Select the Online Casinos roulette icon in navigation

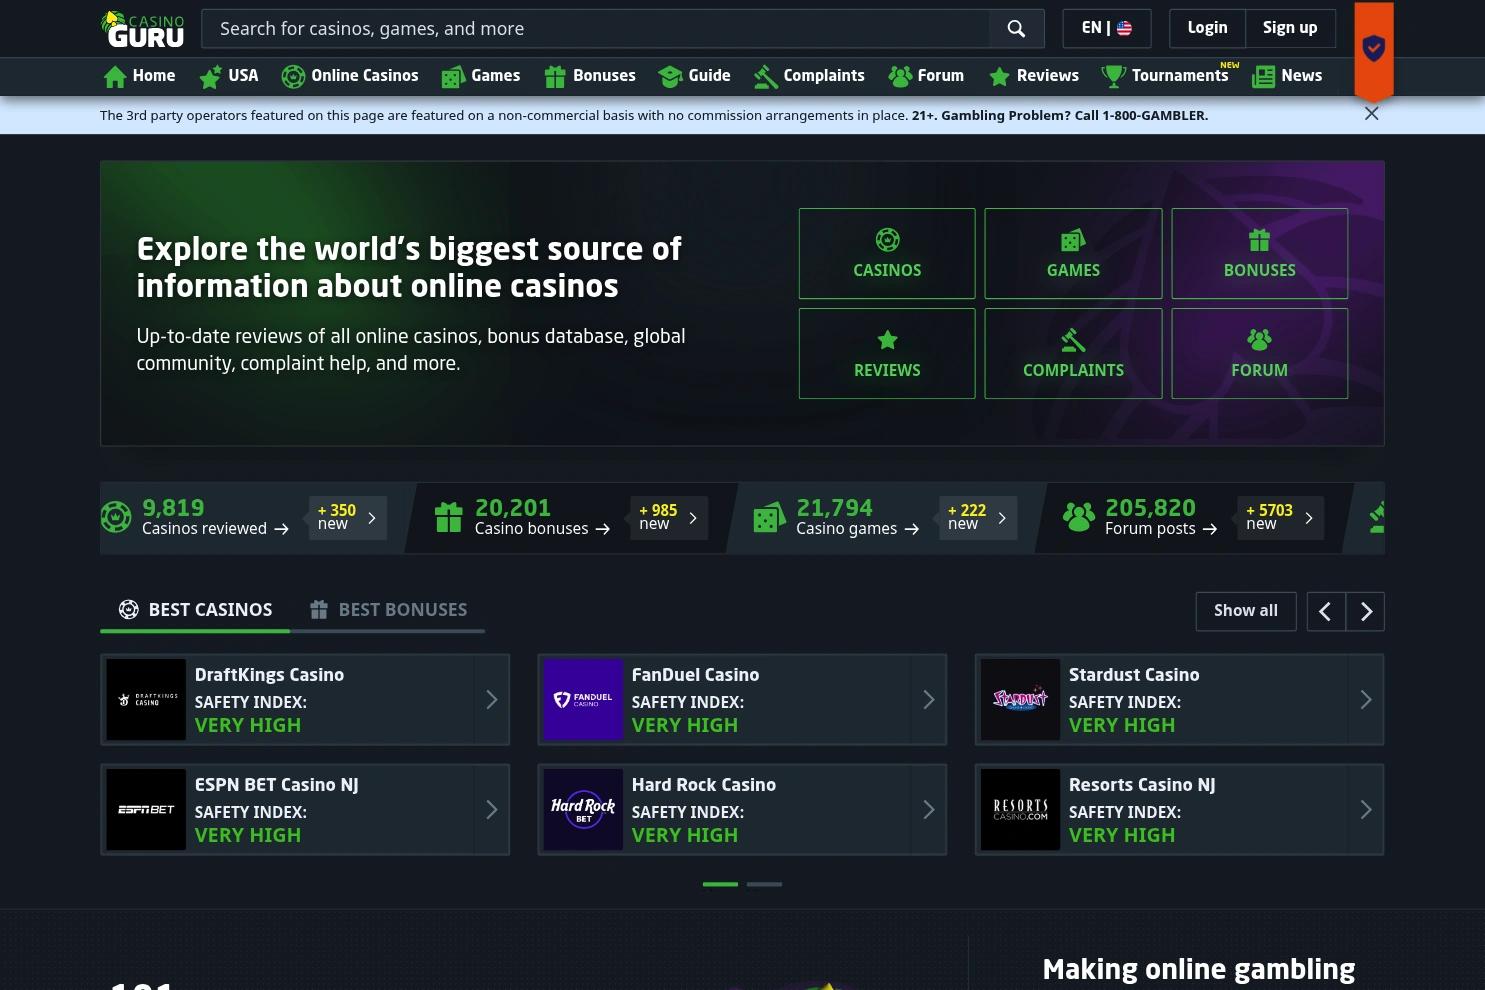293,76
